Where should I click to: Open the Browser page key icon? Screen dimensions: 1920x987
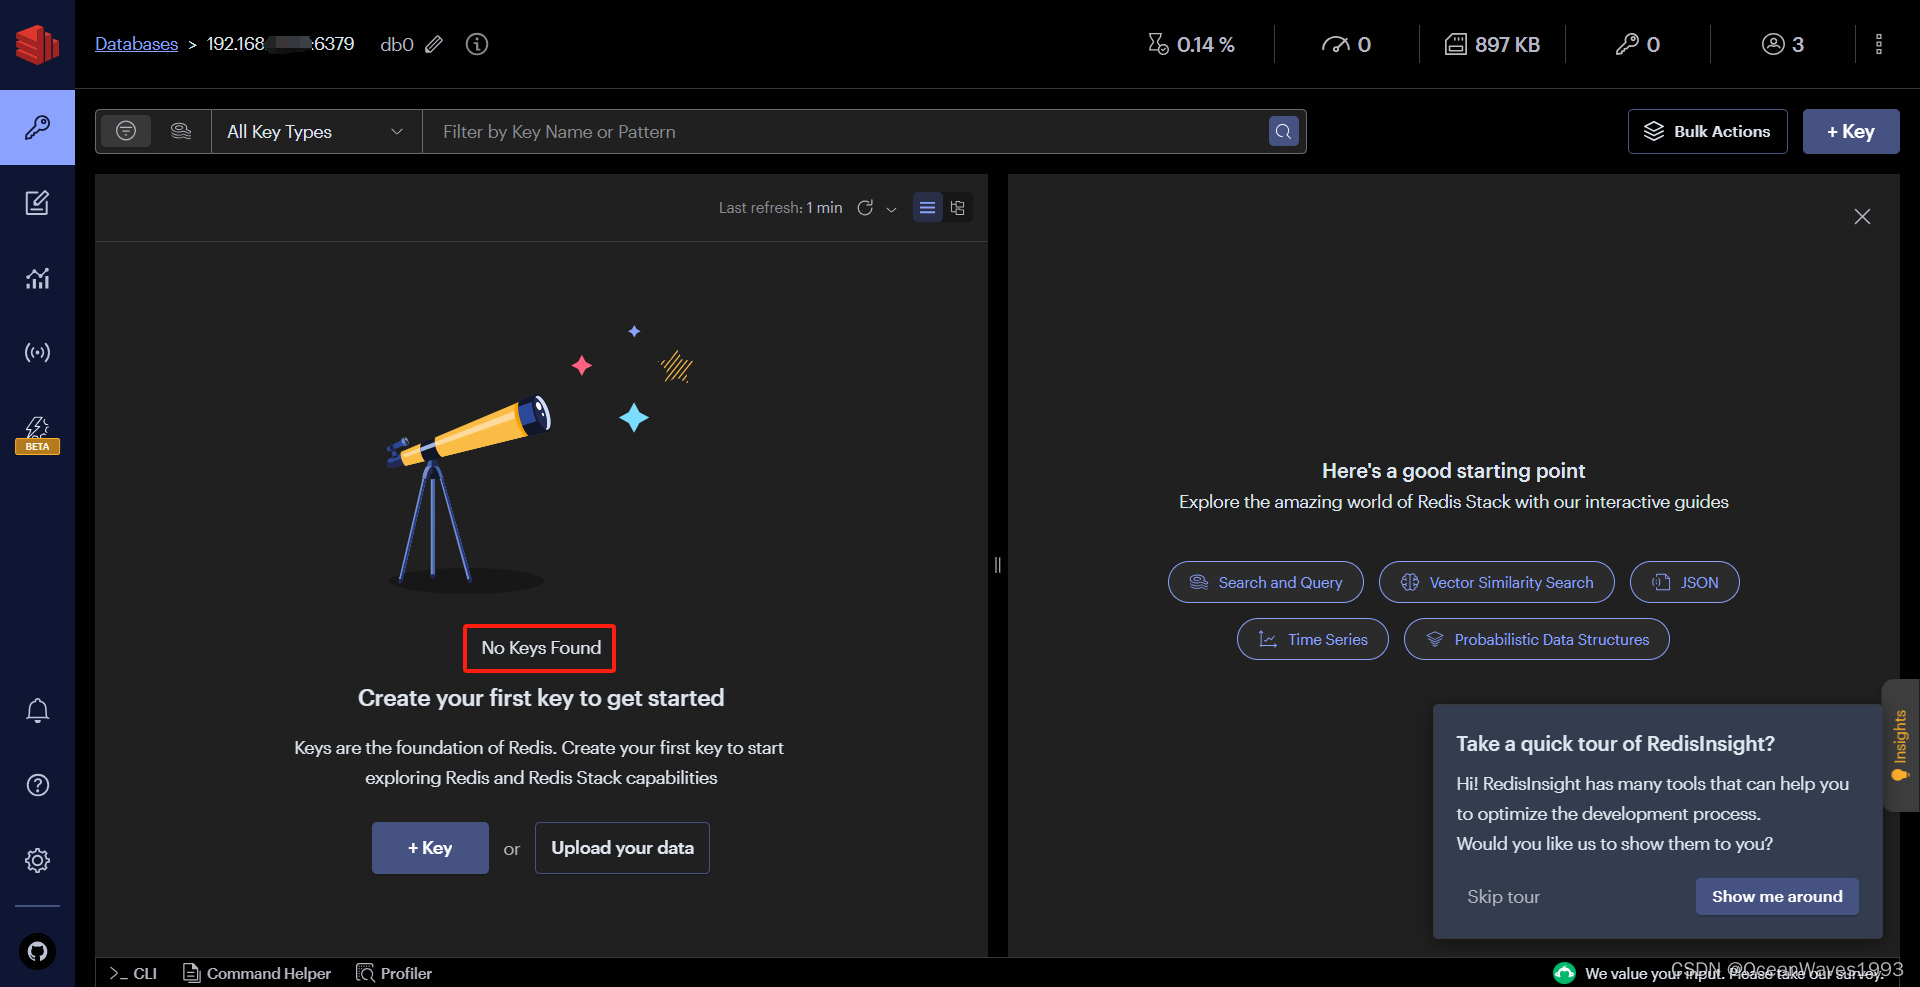pyautogui.click(x=37, y=127)
